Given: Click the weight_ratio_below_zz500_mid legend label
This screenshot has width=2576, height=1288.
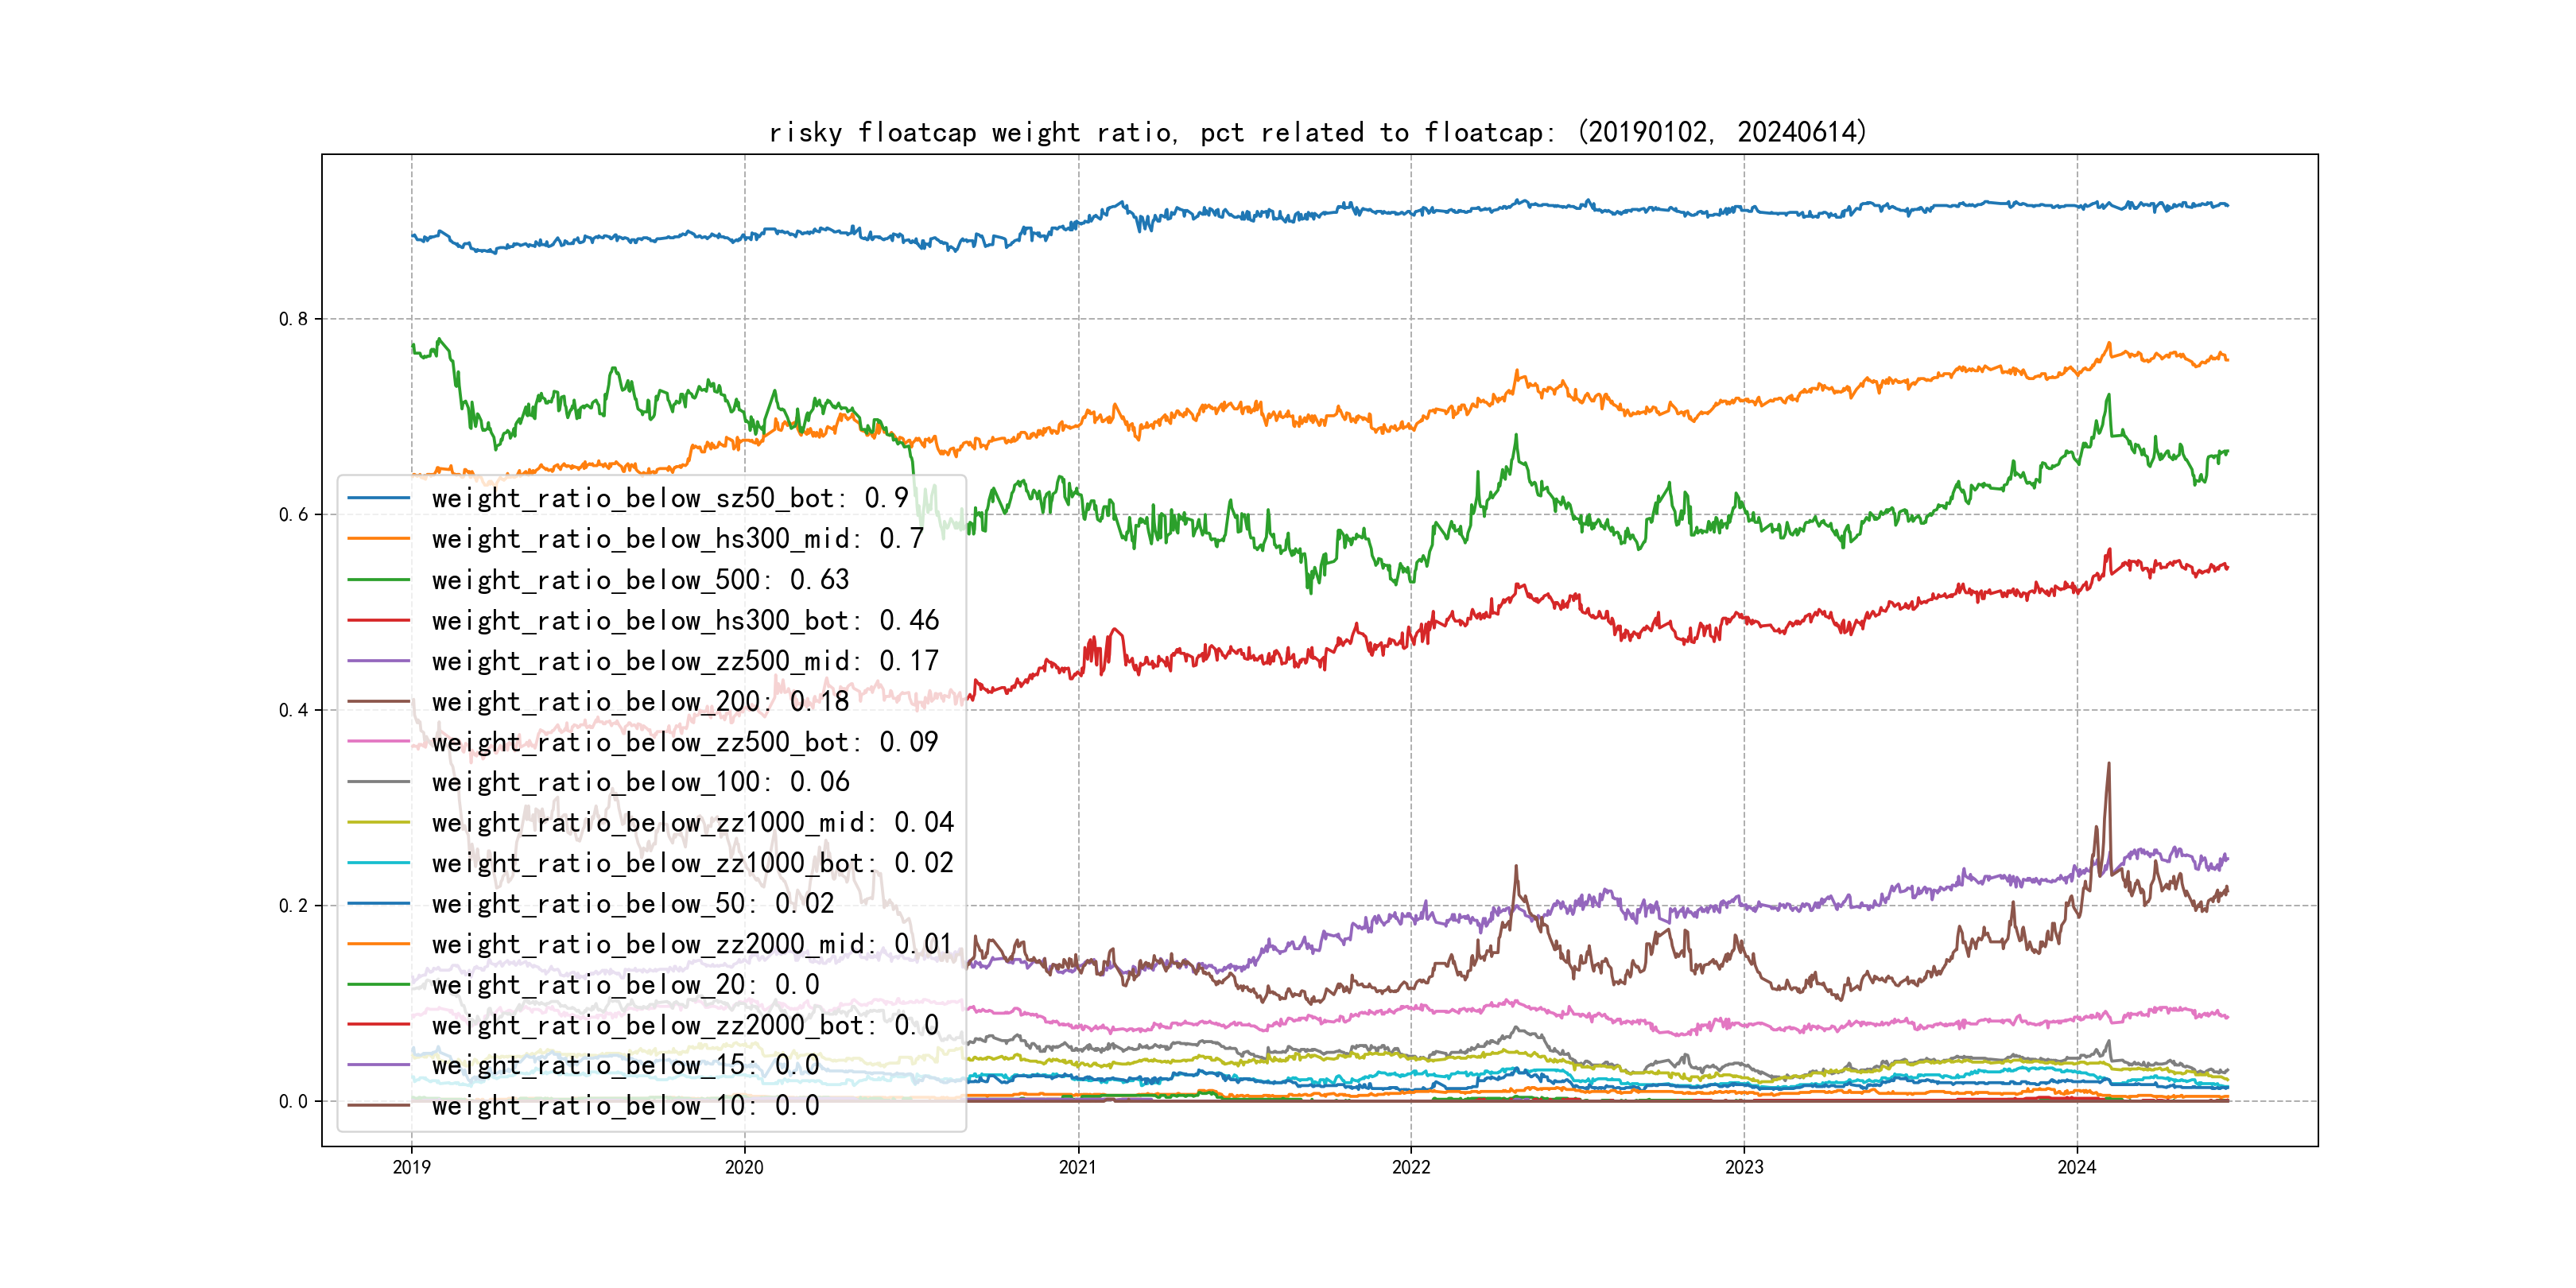Looking at the screenshot, I should click(685, 661).
